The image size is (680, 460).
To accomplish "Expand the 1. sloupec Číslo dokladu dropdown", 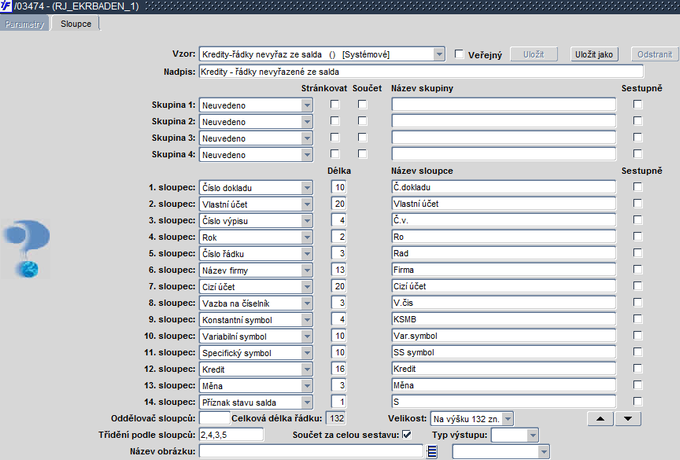I will (307, 187).
